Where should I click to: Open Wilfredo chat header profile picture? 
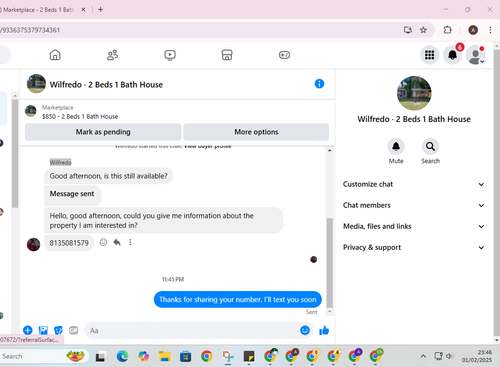(x=36, y=84)
